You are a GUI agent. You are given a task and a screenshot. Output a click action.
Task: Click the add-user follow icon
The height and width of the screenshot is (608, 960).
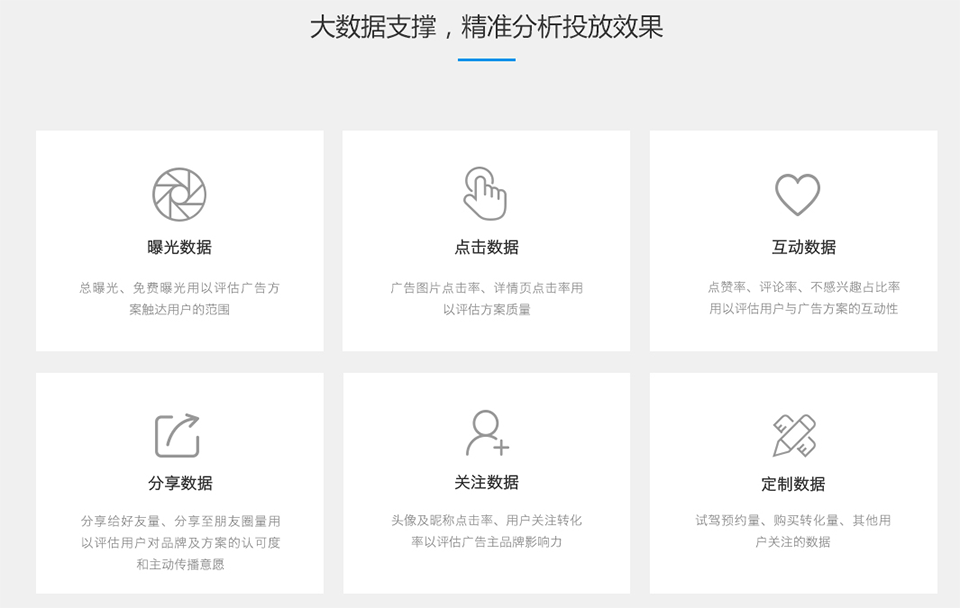(x=487, y=433)
